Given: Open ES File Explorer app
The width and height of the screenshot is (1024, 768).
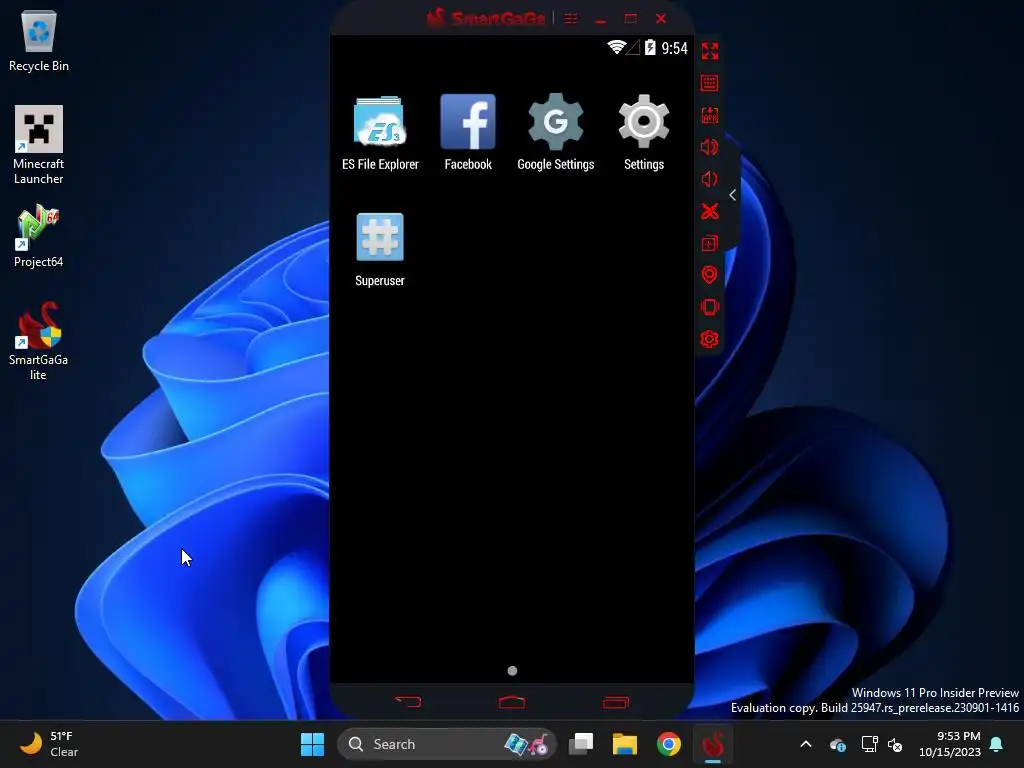Looking at the screenshot, I should click(x=380, y=133).
